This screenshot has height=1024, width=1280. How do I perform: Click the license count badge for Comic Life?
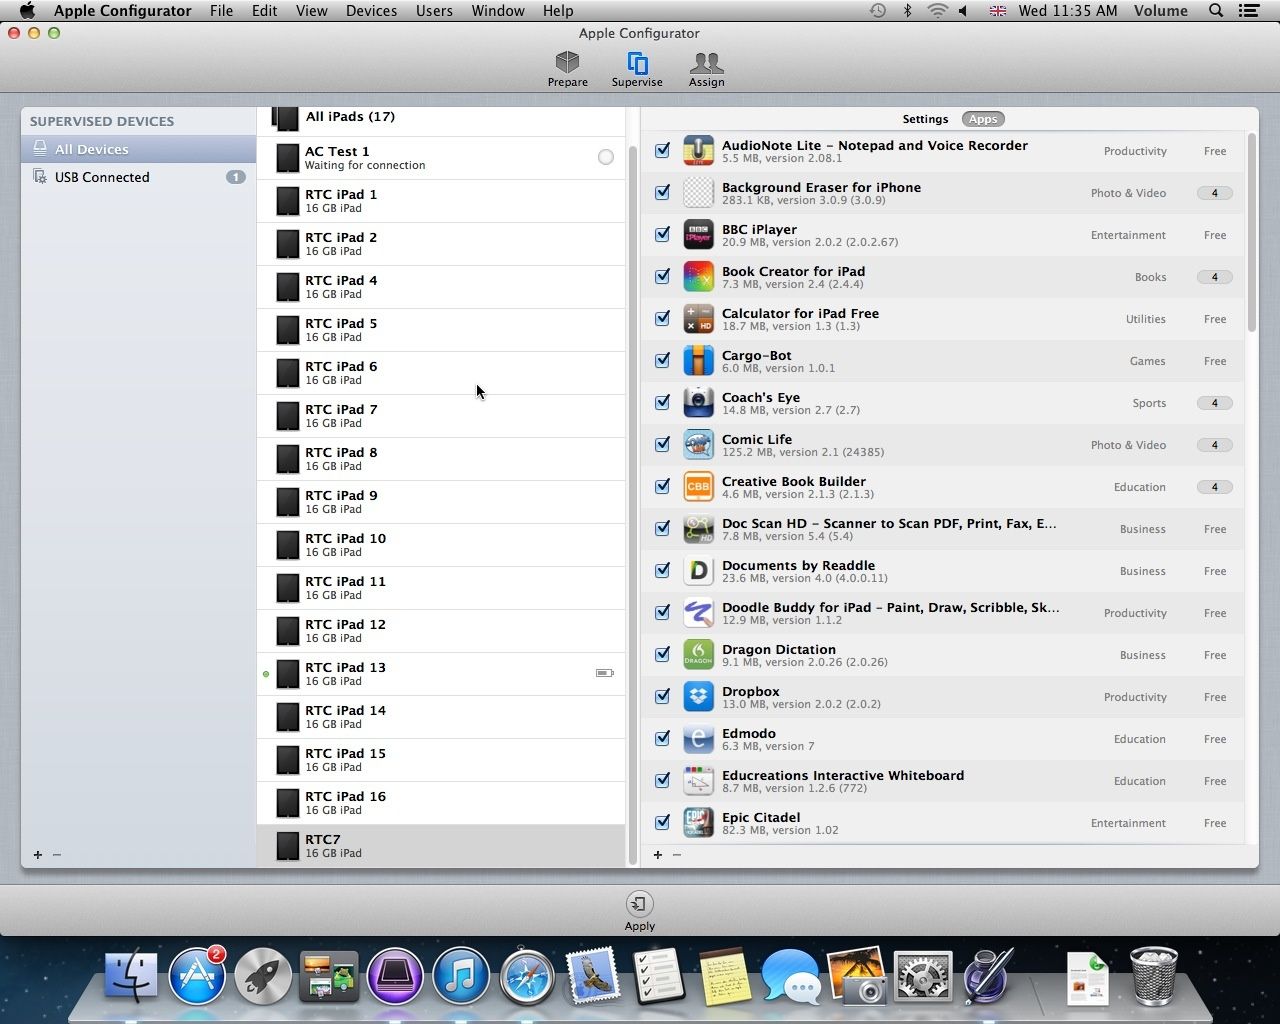point(1214,445)
